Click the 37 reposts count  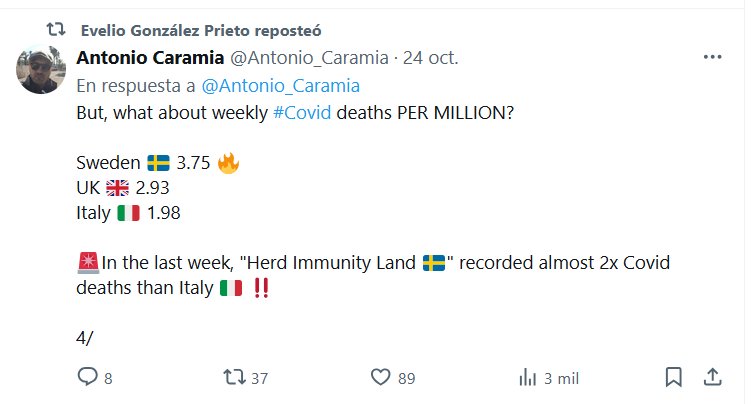click(x=259, y=378)
